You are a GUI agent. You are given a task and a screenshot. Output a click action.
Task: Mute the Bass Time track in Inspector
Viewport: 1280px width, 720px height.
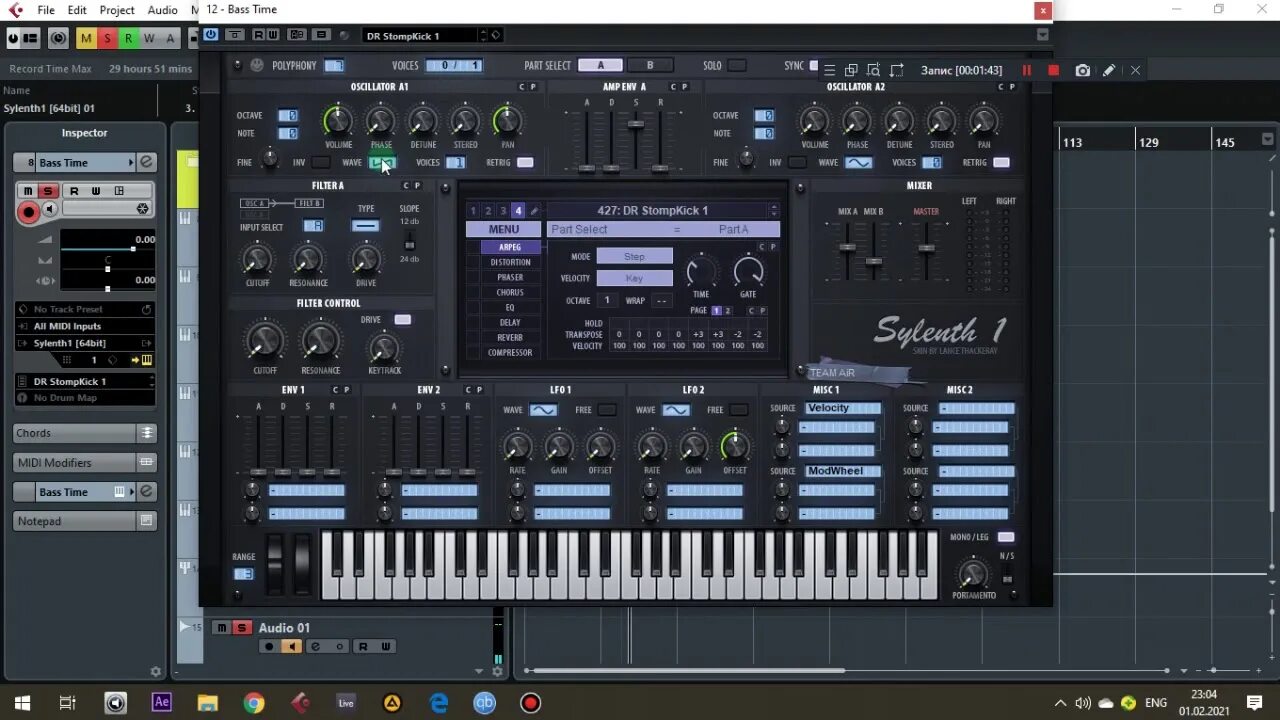coord(28,191)
